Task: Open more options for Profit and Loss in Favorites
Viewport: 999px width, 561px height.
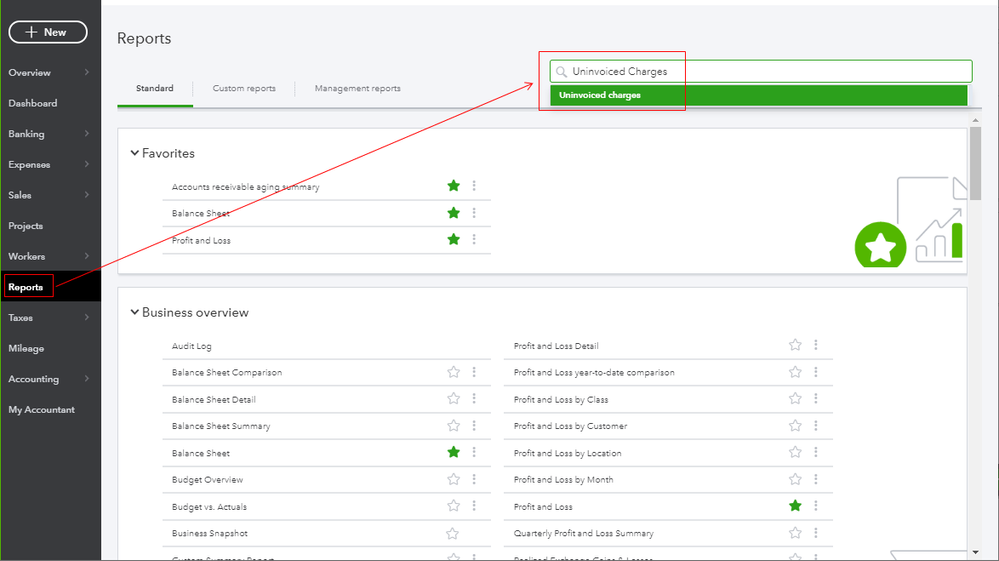Action: [x=474, y=239]
